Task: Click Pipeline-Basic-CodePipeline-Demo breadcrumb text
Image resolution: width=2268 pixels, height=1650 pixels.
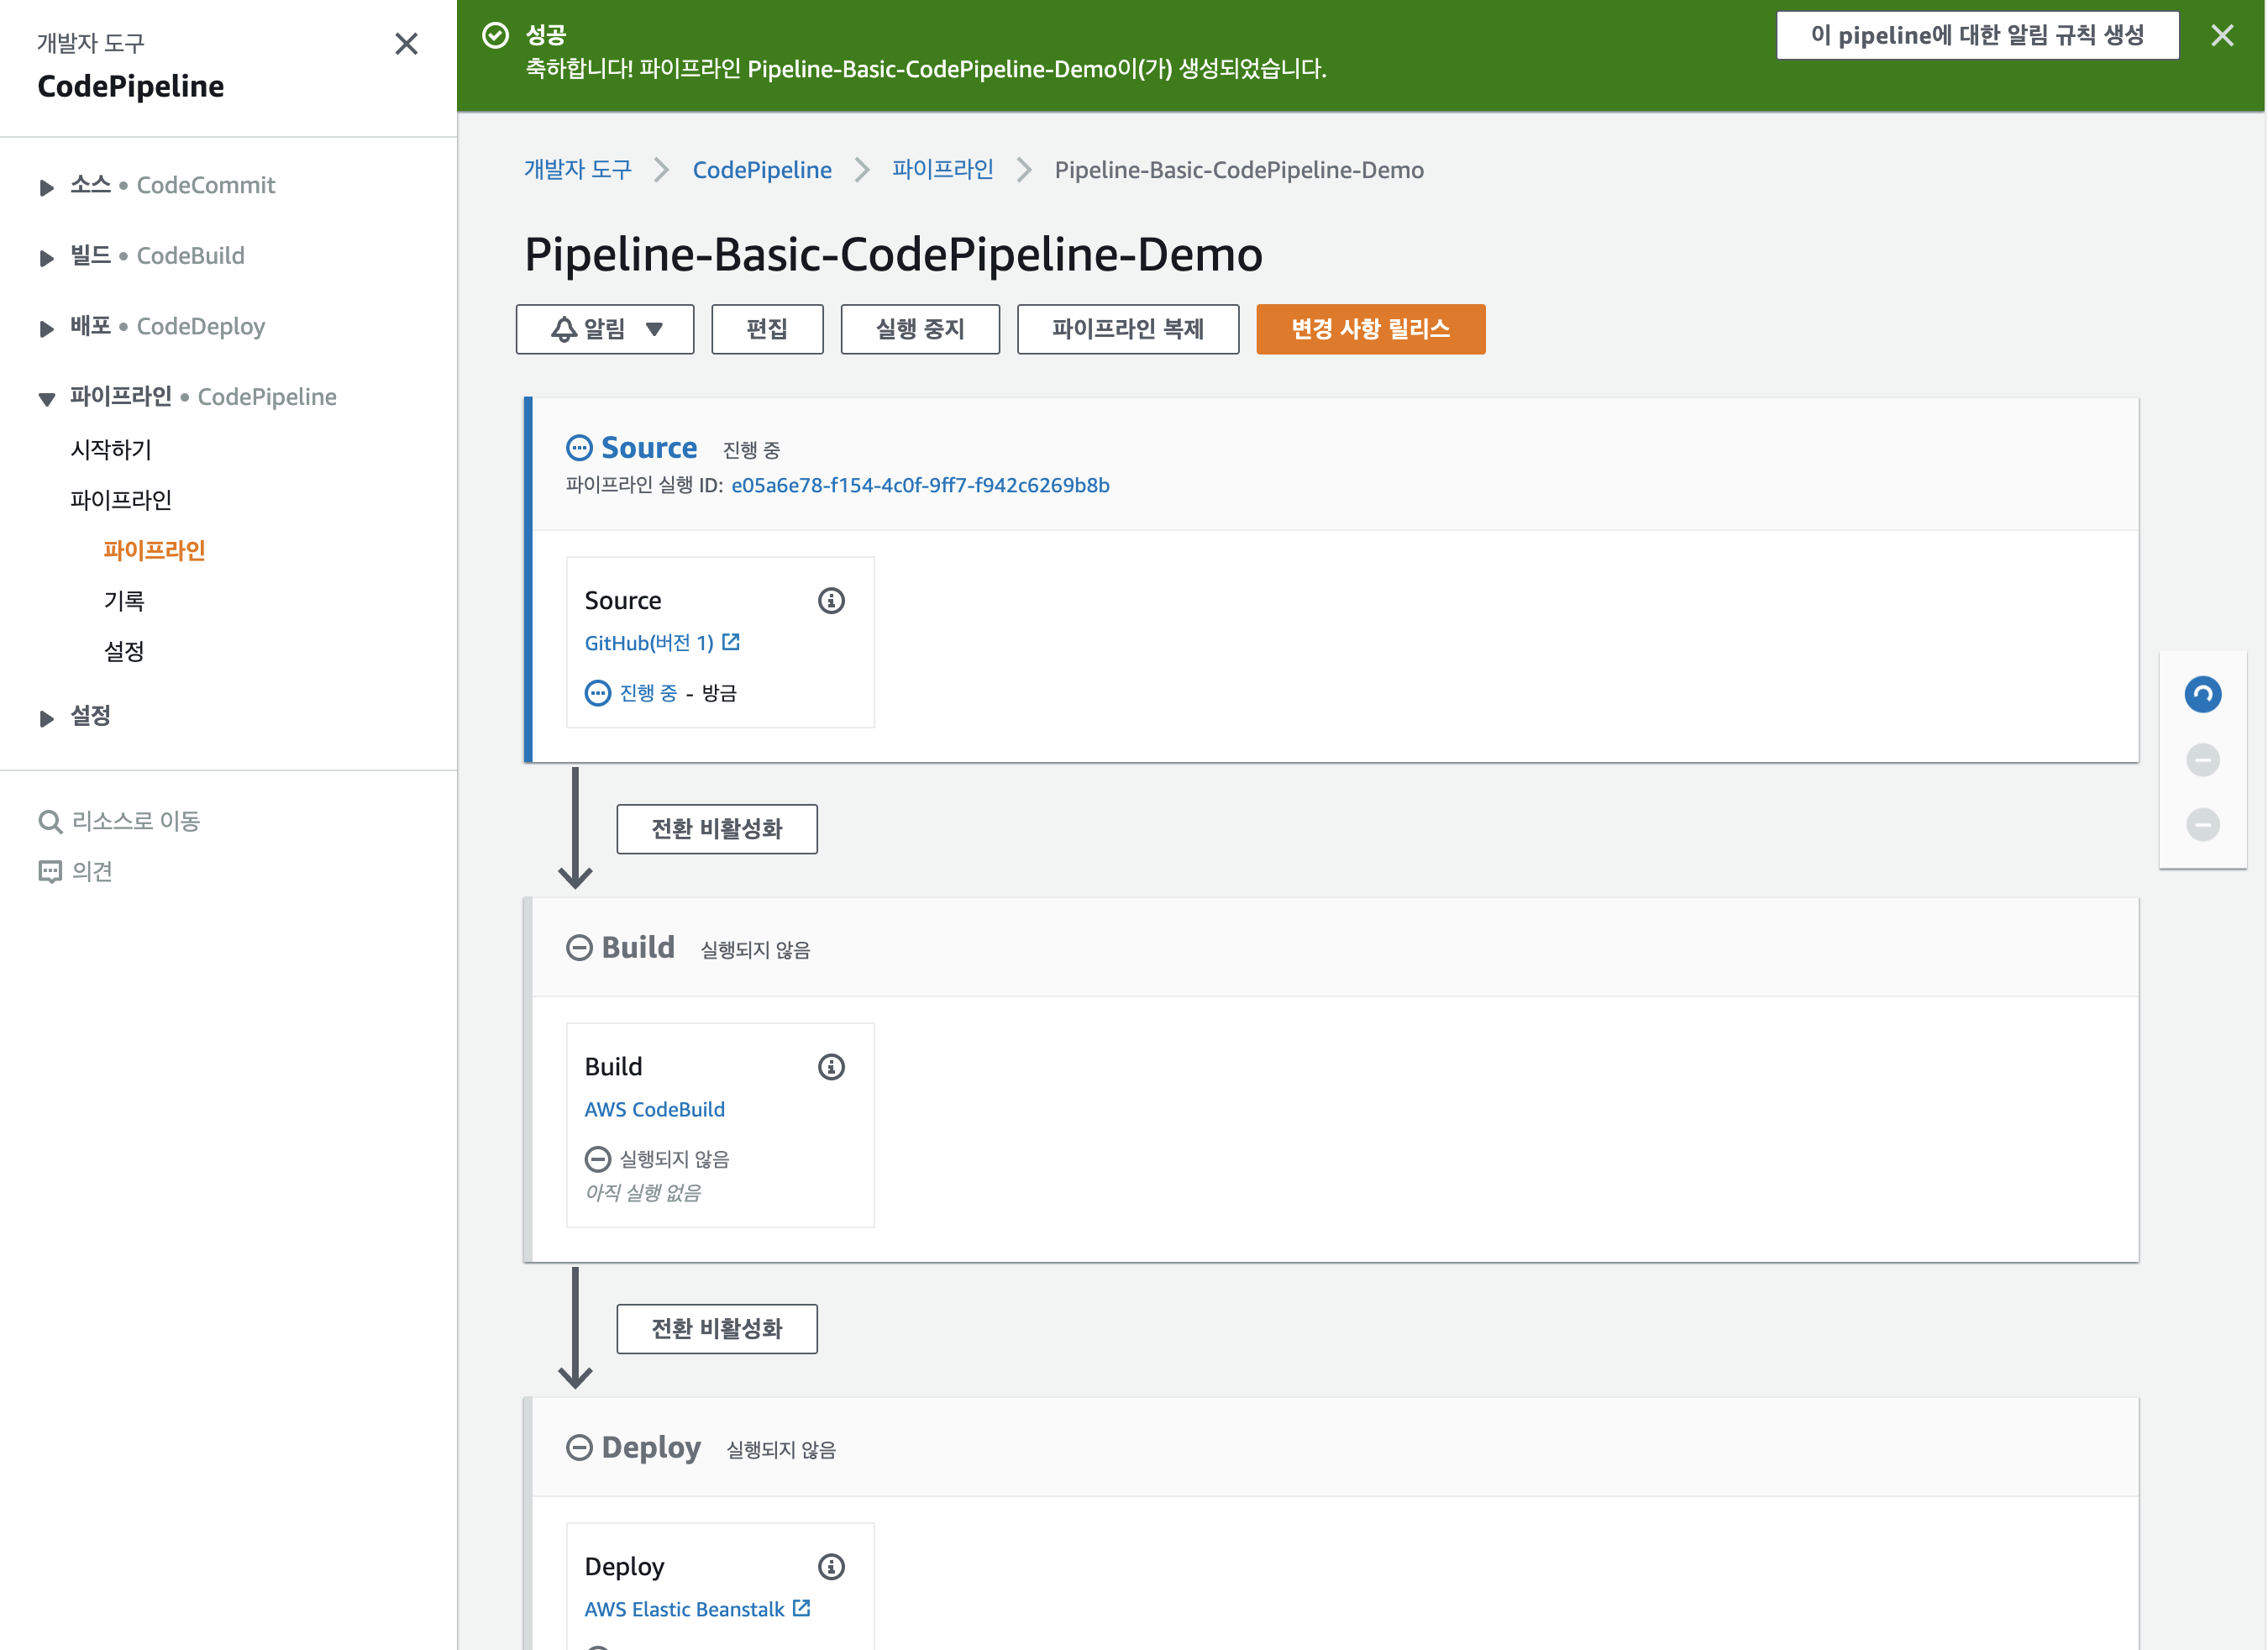Action: tap(1239, 170)
